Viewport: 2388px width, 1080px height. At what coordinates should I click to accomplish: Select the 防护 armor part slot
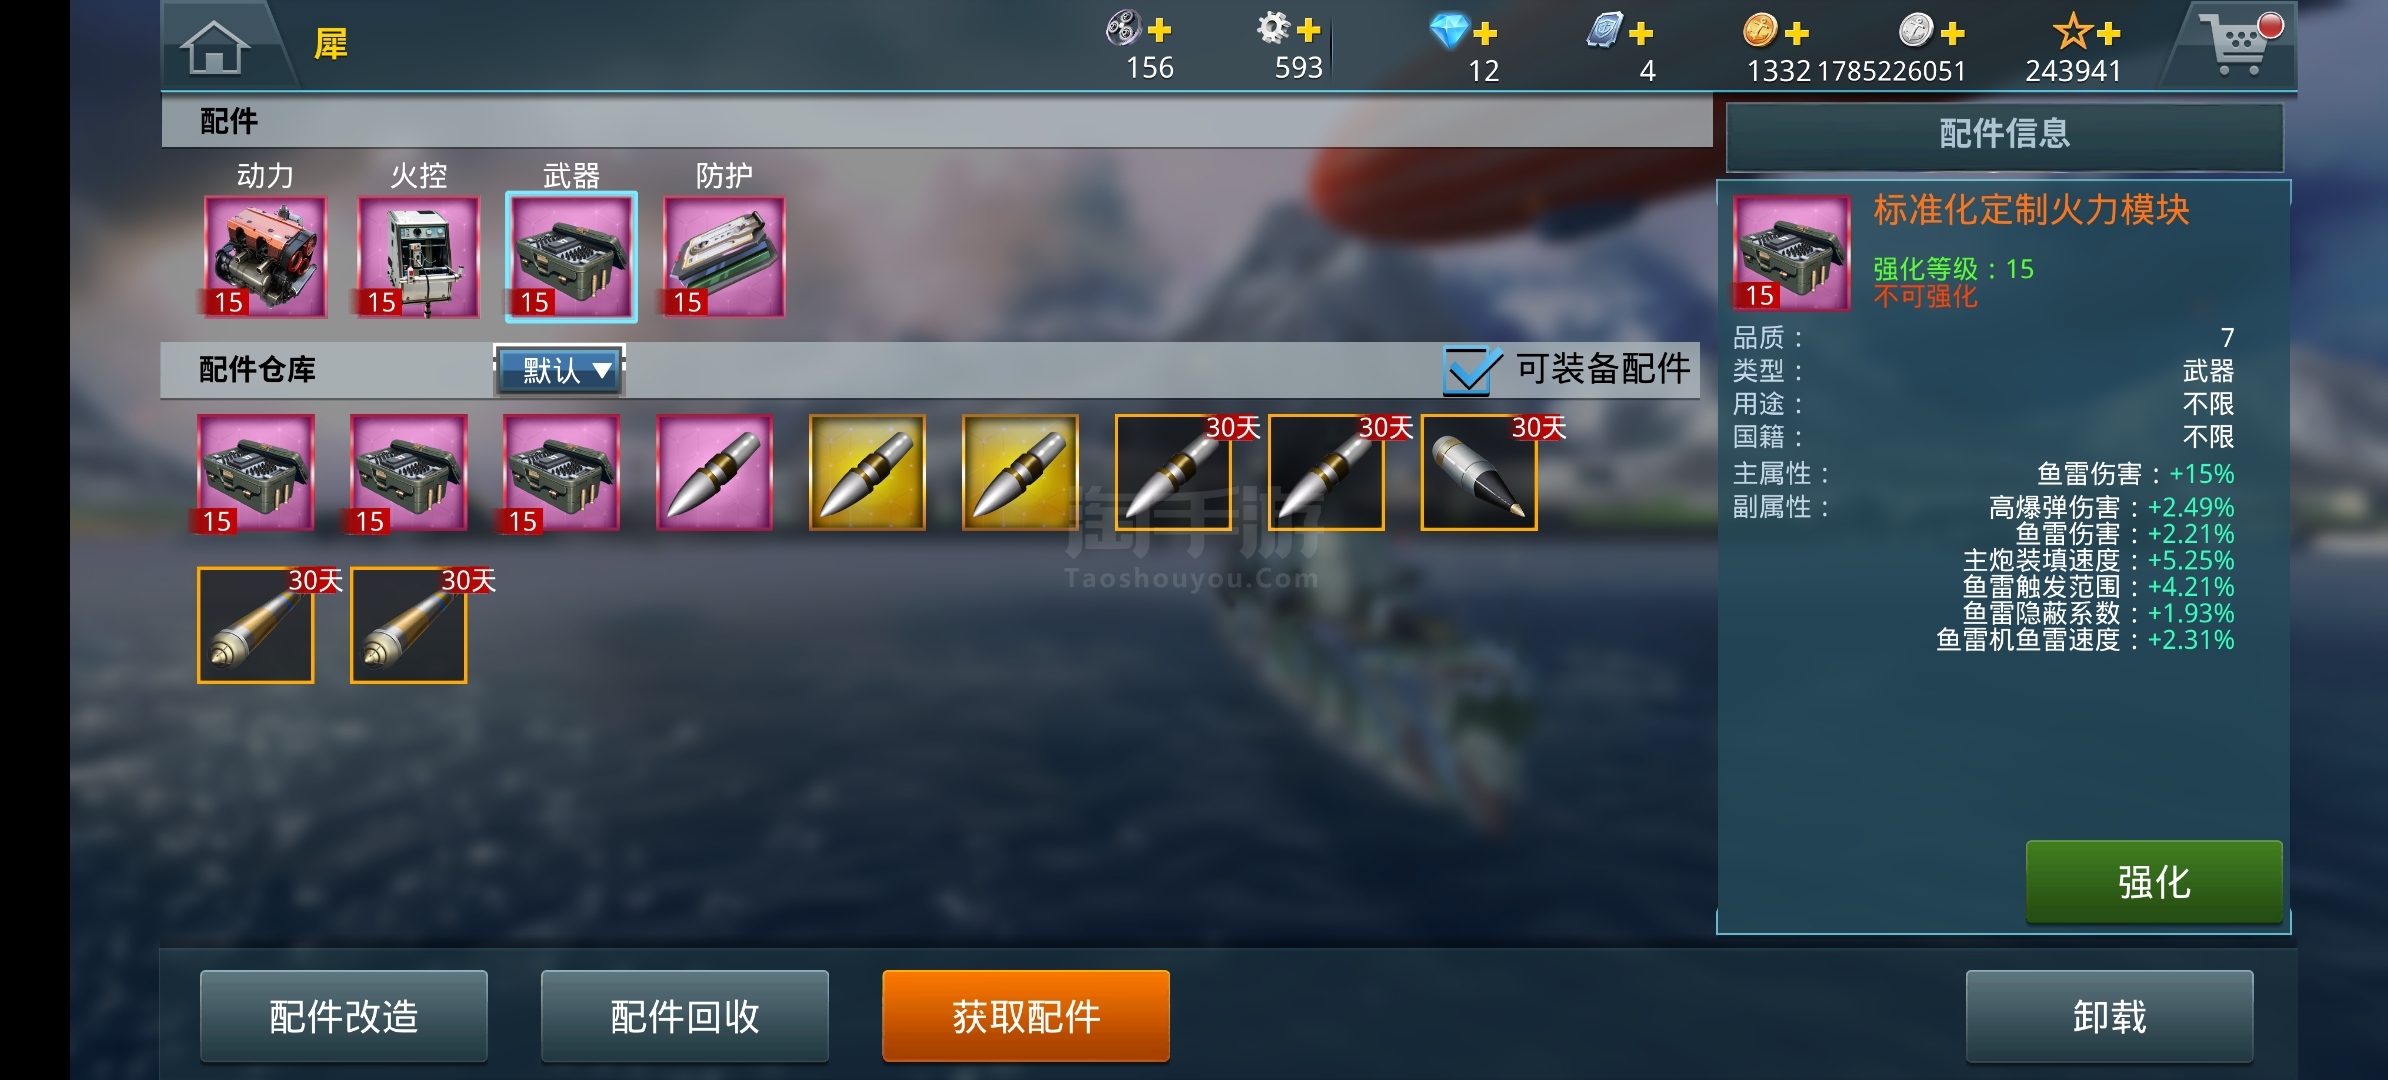[724, 257]
